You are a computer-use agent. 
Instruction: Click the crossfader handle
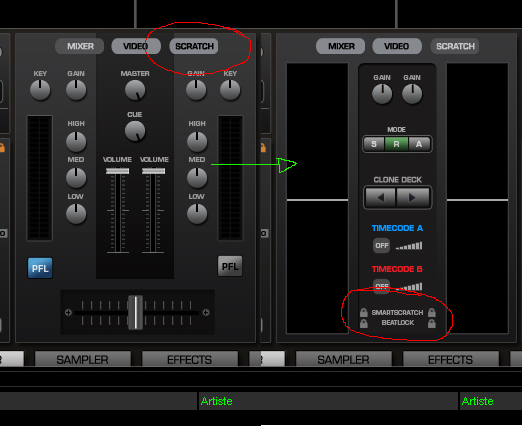pyautogui.click(x=136, y=313)
